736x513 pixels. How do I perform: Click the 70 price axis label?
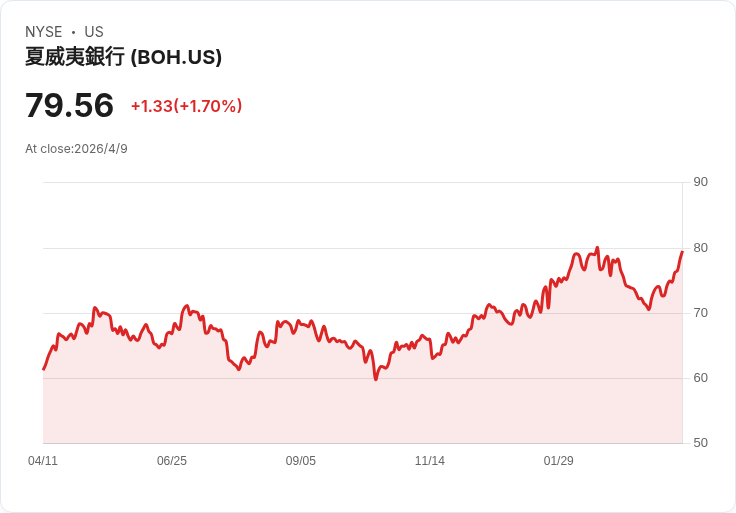[700, 313]
